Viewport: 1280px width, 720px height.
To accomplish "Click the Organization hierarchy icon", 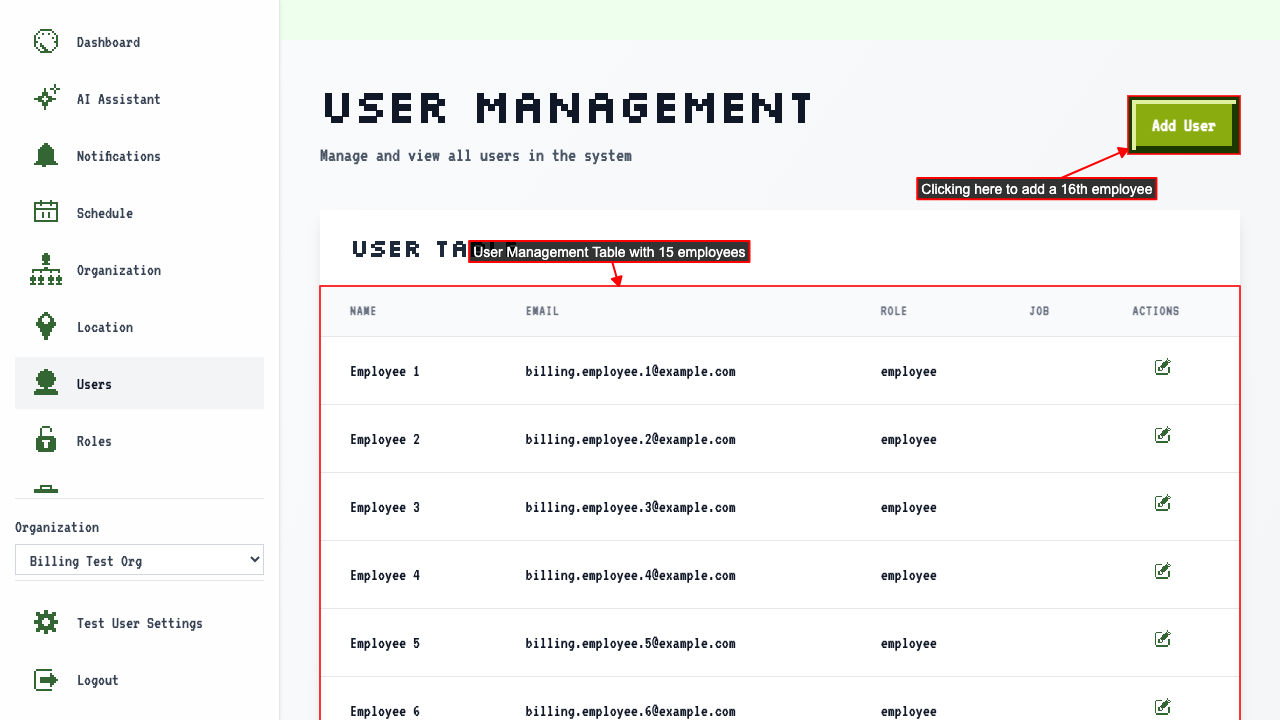I will [46, 269].
